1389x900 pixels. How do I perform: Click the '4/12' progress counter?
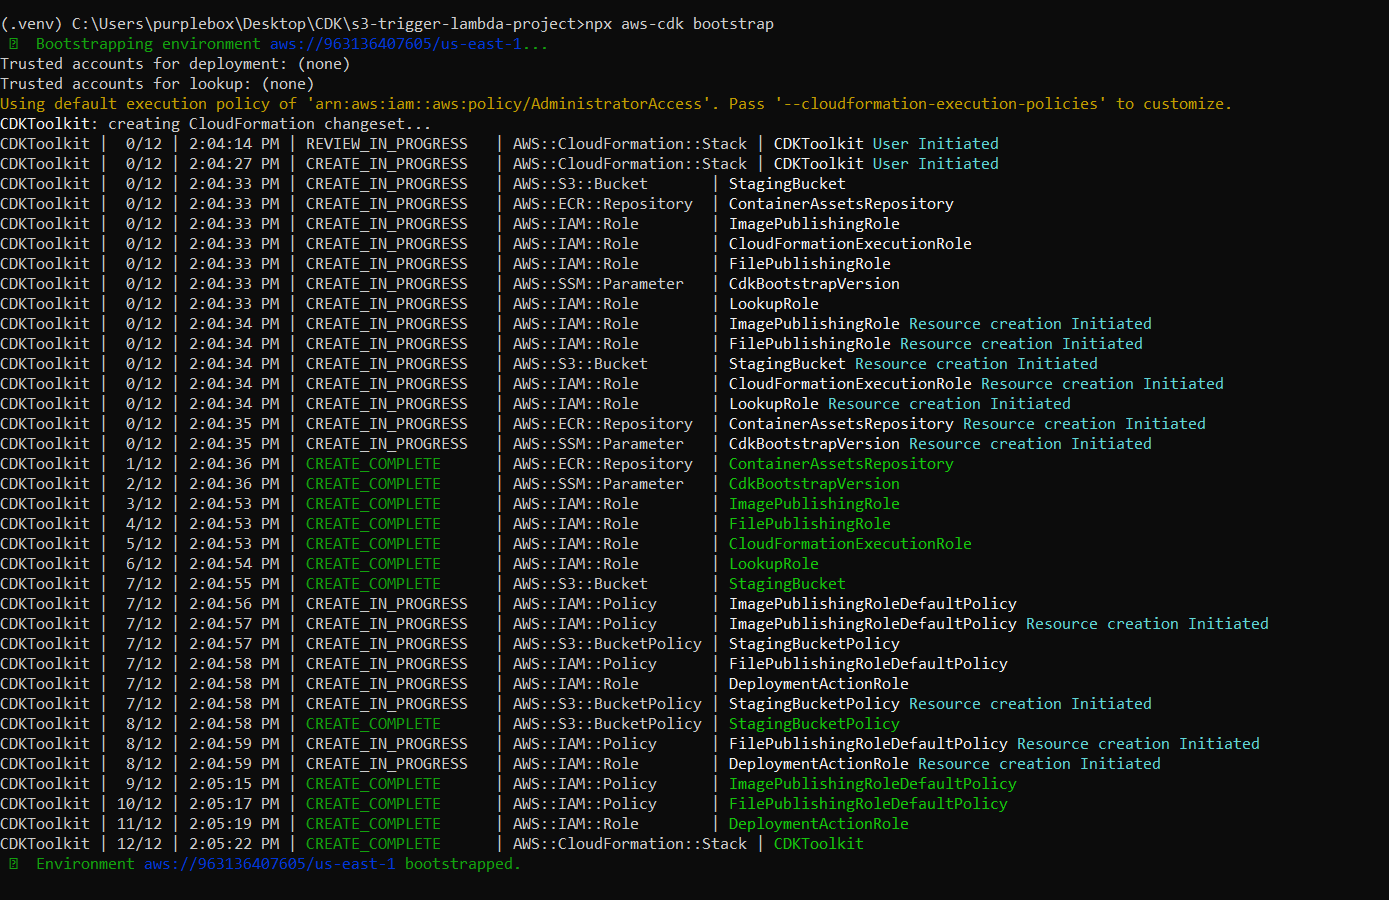(144, 524)
